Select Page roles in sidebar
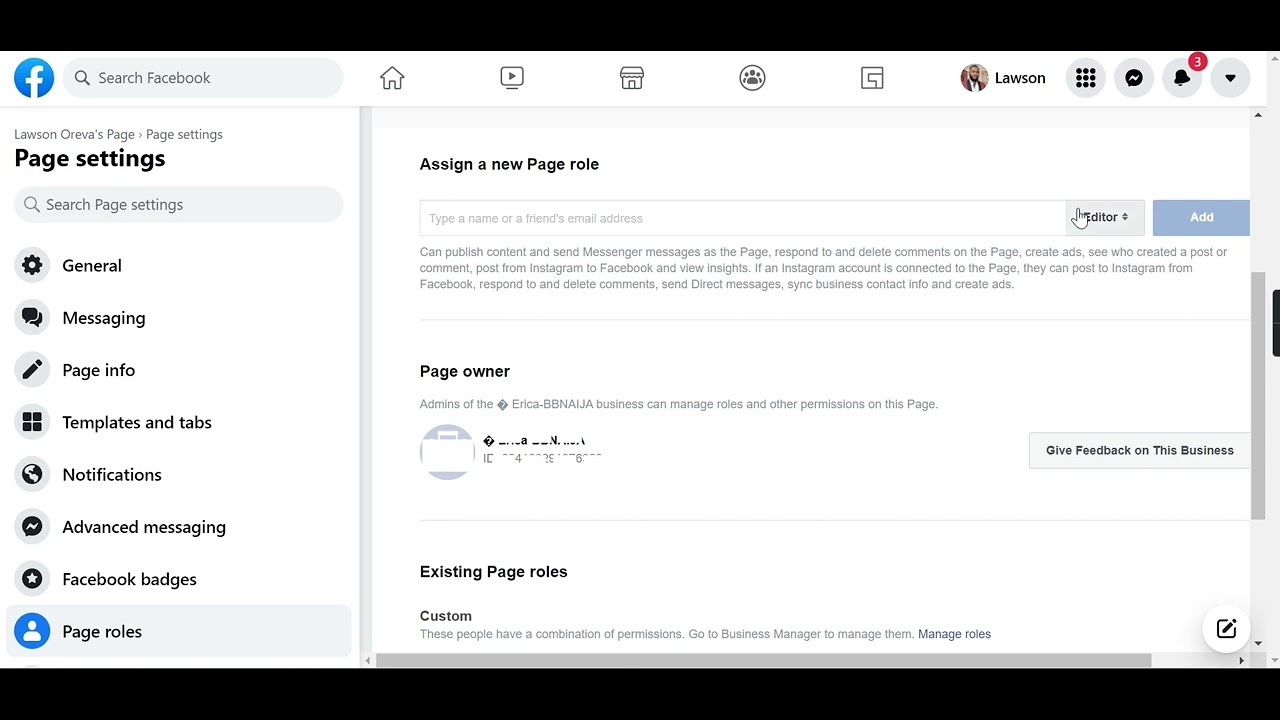 (x=179, y=632)
